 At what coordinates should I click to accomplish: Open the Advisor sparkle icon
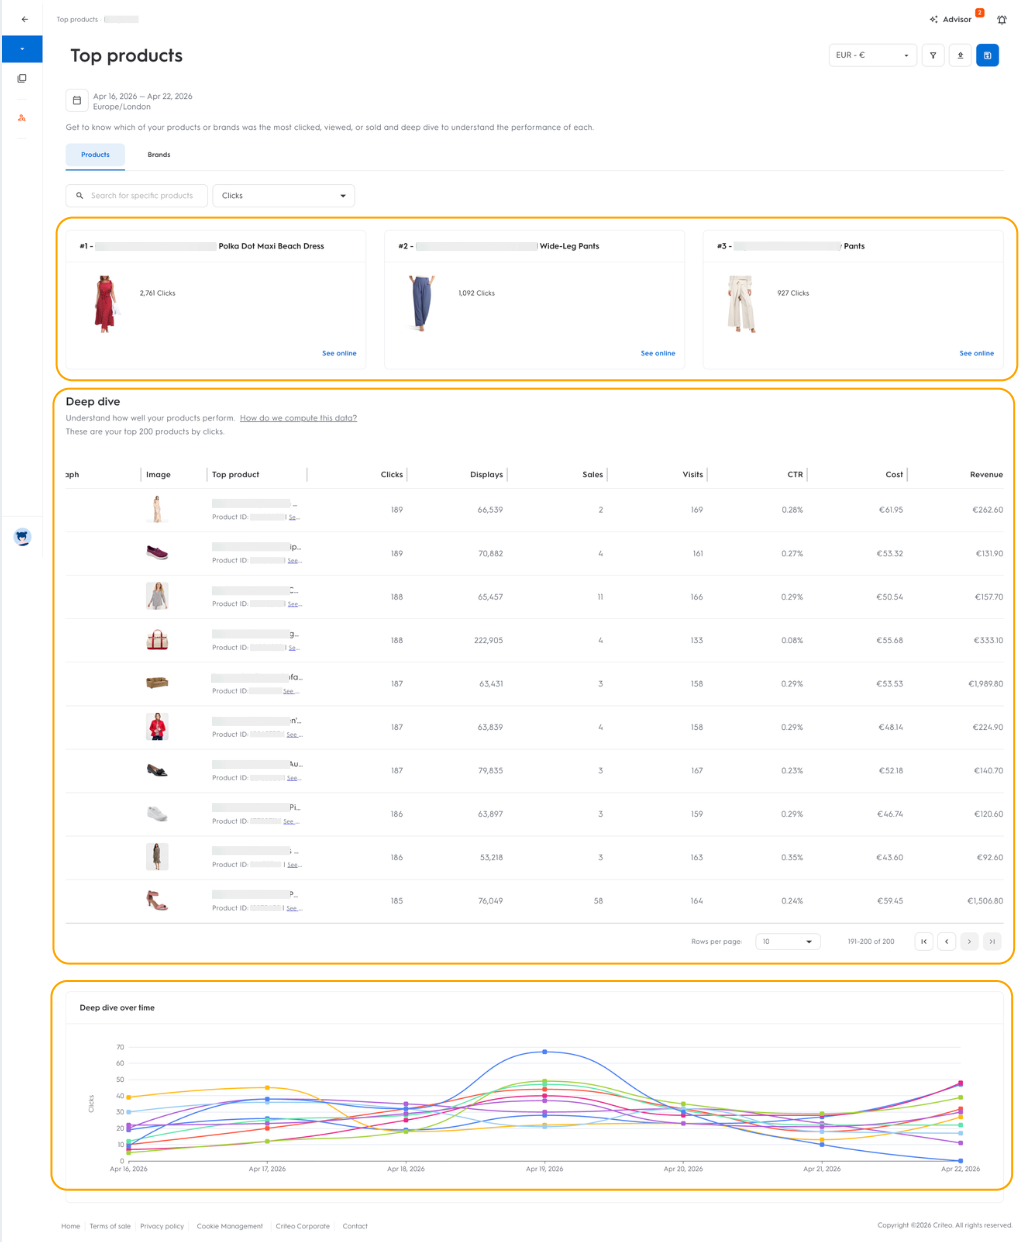click(x=934, y=19)
